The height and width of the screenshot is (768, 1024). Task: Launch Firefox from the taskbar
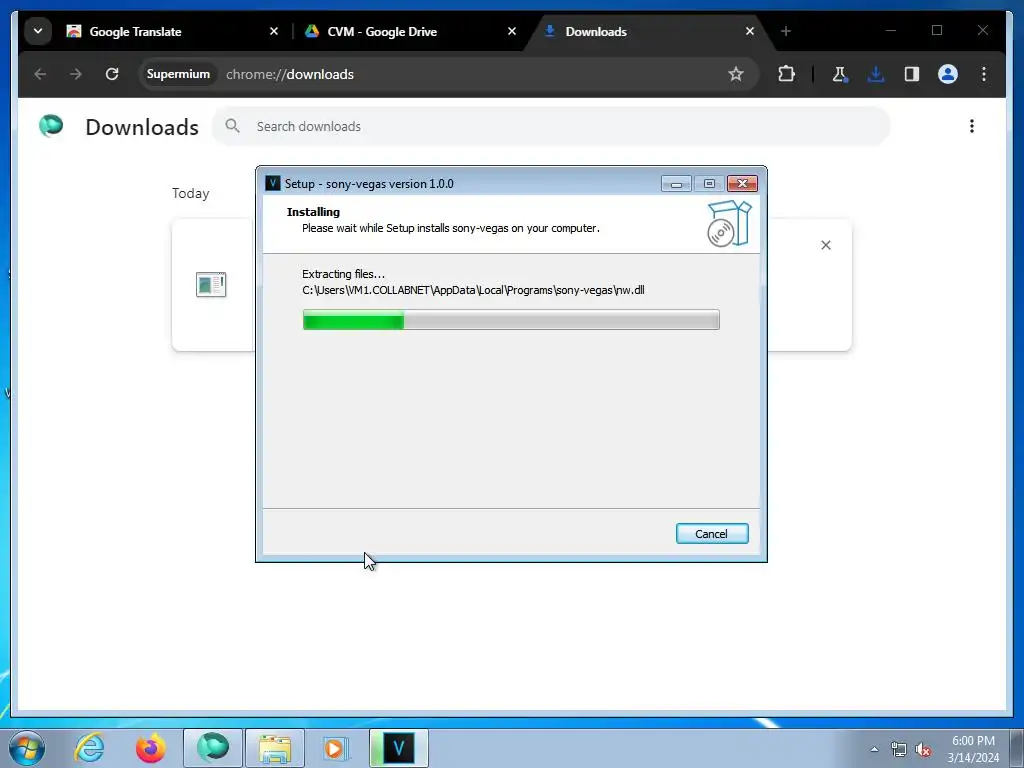[x=150, y=748]
